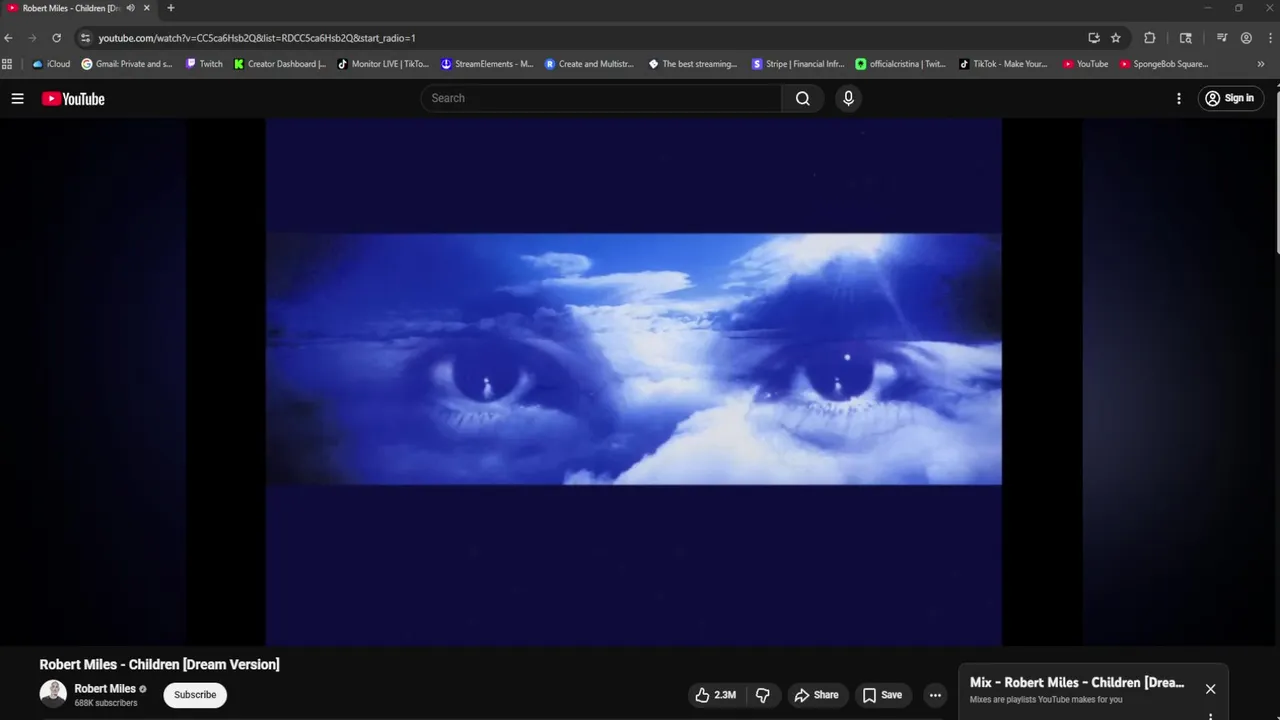Open more actions ellipsis under video
This screenshot has height=720, width=1280.
click(x=935, y=695)
